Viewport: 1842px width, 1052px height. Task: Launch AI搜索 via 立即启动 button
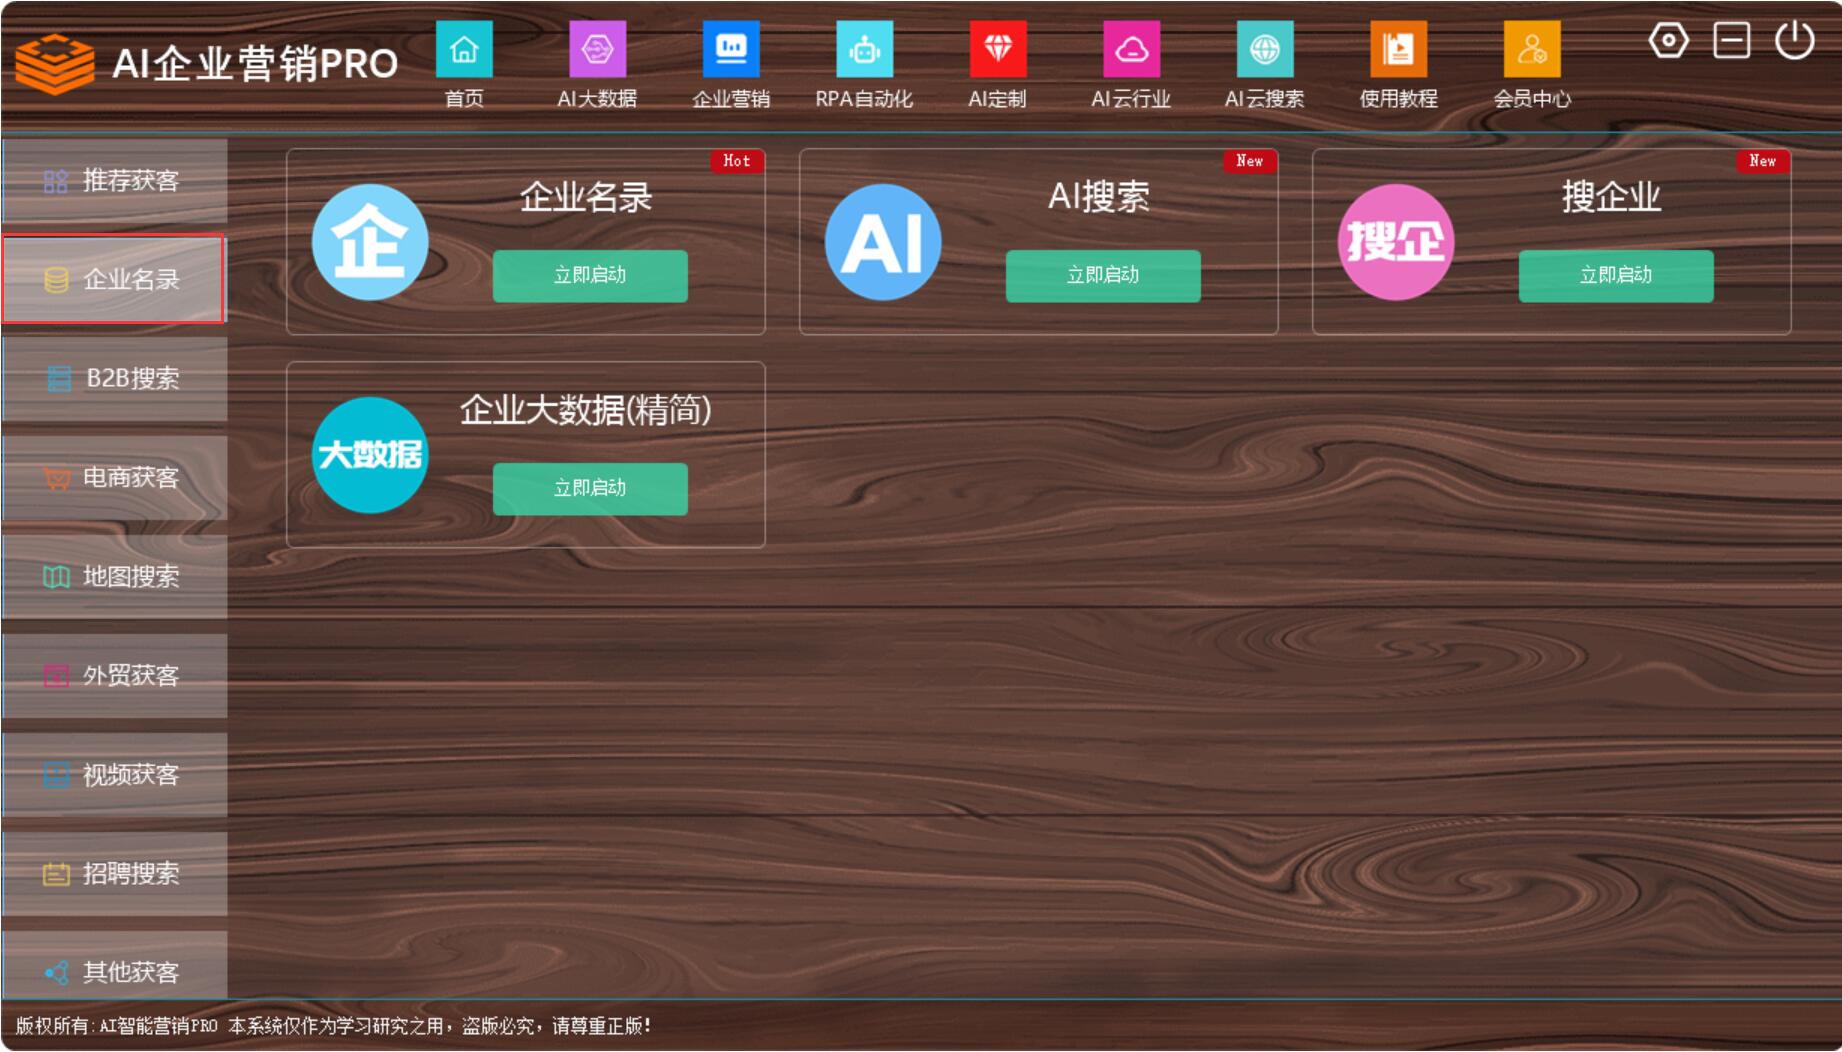point(1103,276)
